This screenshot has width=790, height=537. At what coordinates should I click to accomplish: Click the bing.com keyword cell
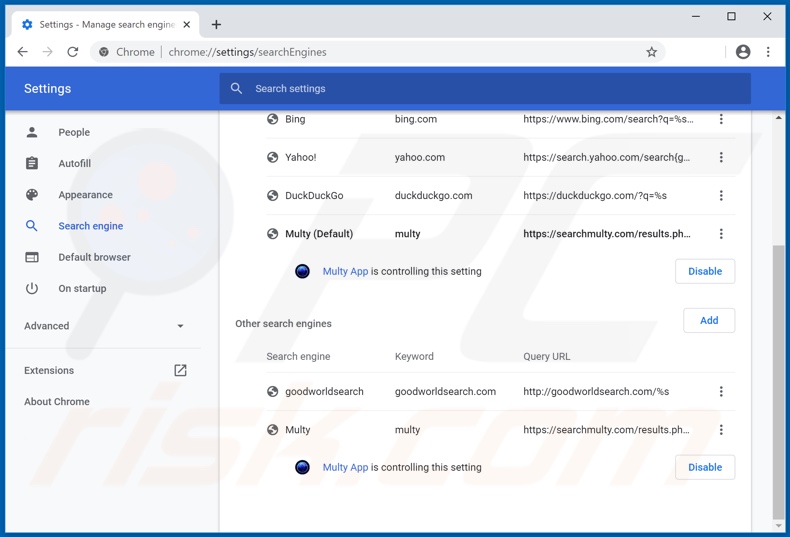click(x=416, y=119)
